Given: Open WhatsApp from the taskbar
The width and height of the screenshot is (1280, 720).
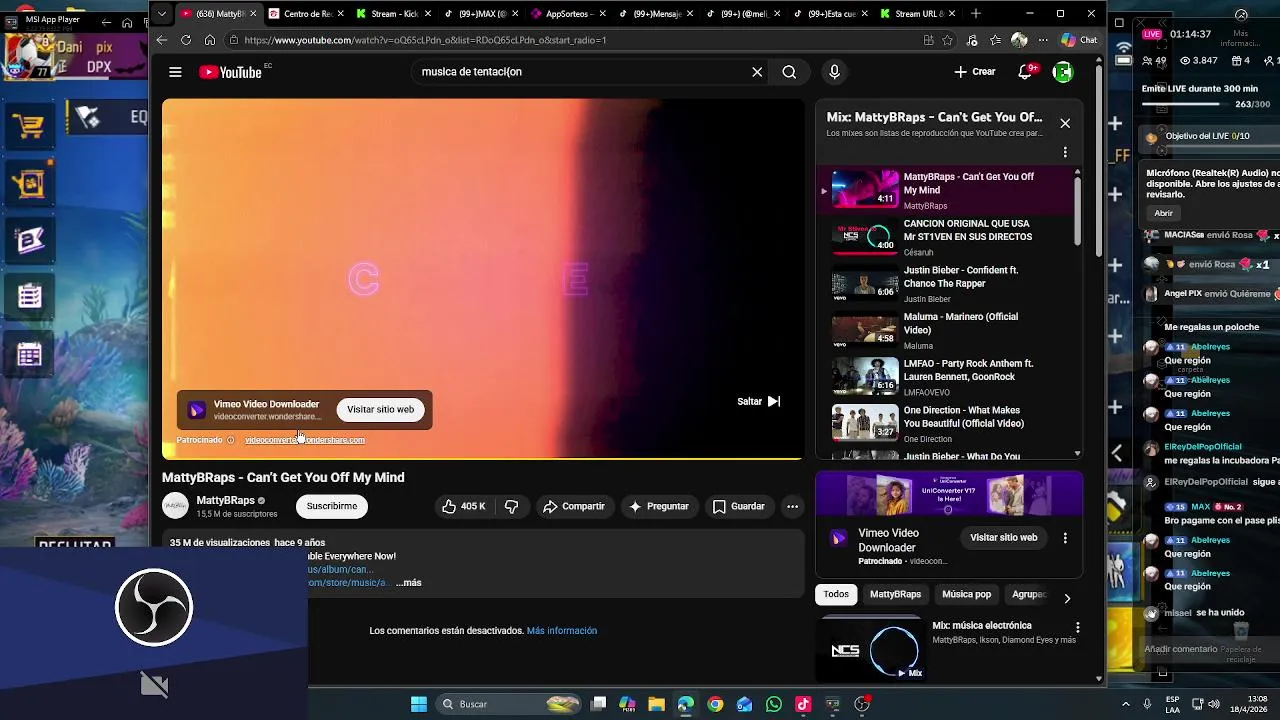Looking at the screenshot, I should tap(774, 704).
